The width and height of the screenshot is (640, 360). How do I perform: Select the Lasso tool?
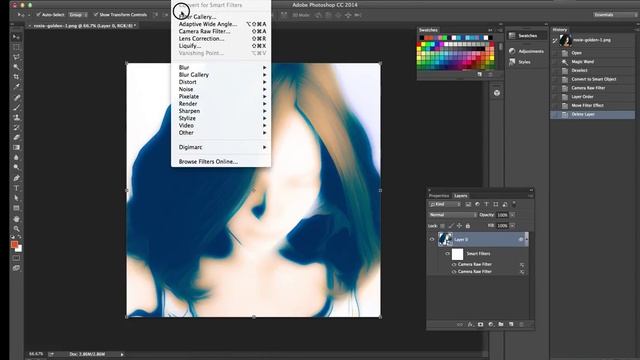16,57
